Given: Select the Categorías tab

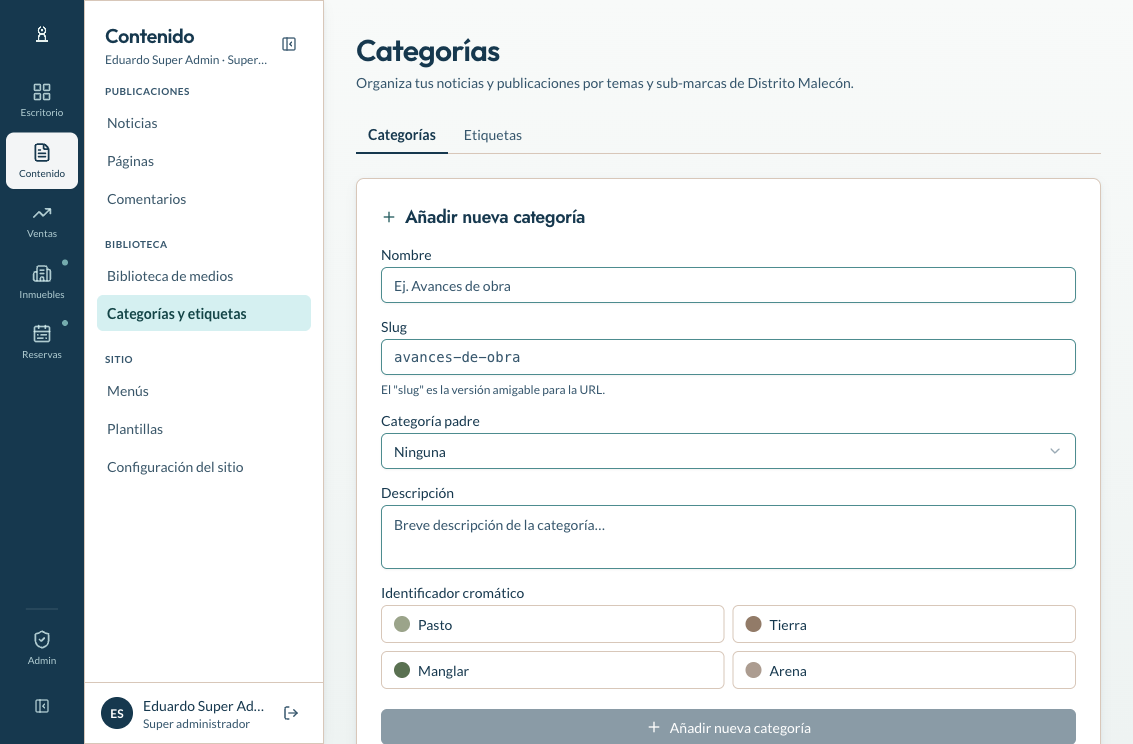Looking at the screenshot, I should click(402, 135).
